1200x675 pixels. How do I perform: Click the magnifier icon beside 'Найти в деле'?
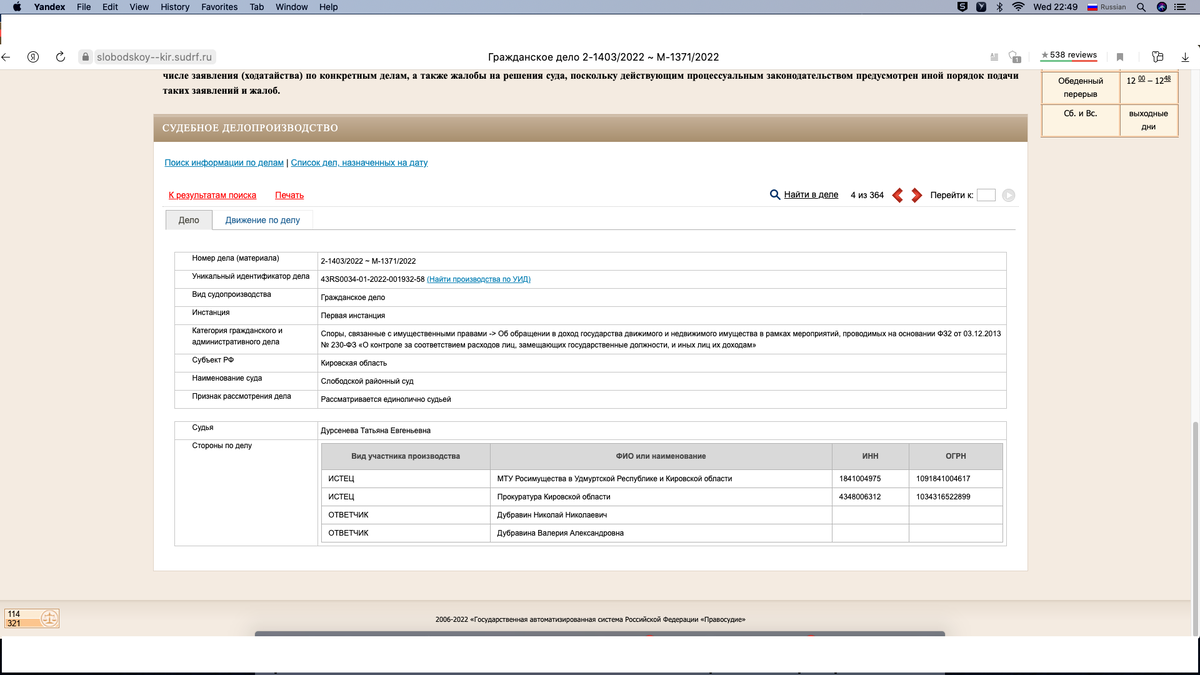[x=775, y=195]
